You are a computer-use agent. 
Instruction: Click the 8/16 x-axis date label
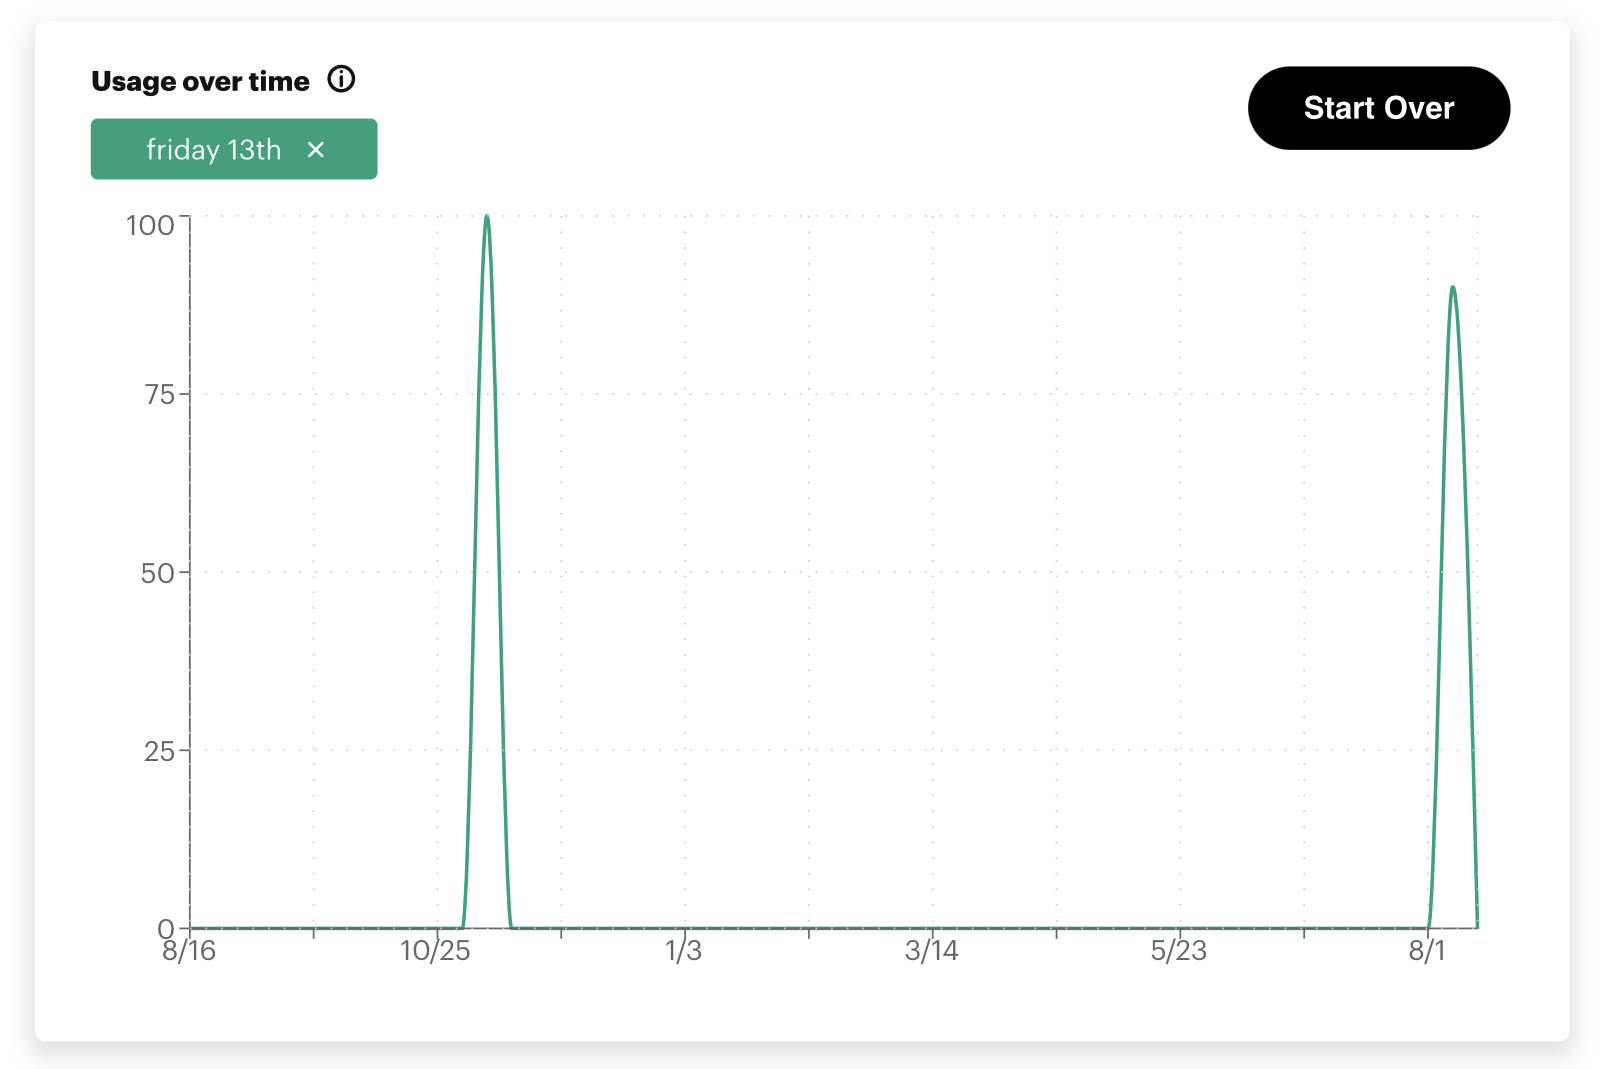coord(189,951)
